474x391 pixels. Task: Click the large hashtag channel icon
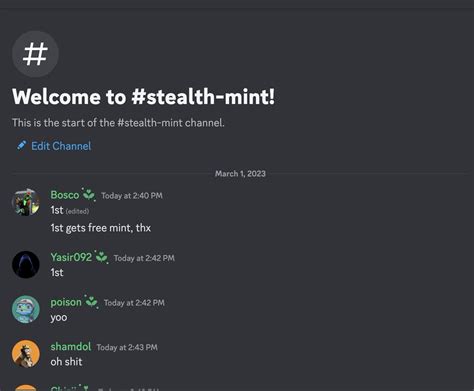35,54
